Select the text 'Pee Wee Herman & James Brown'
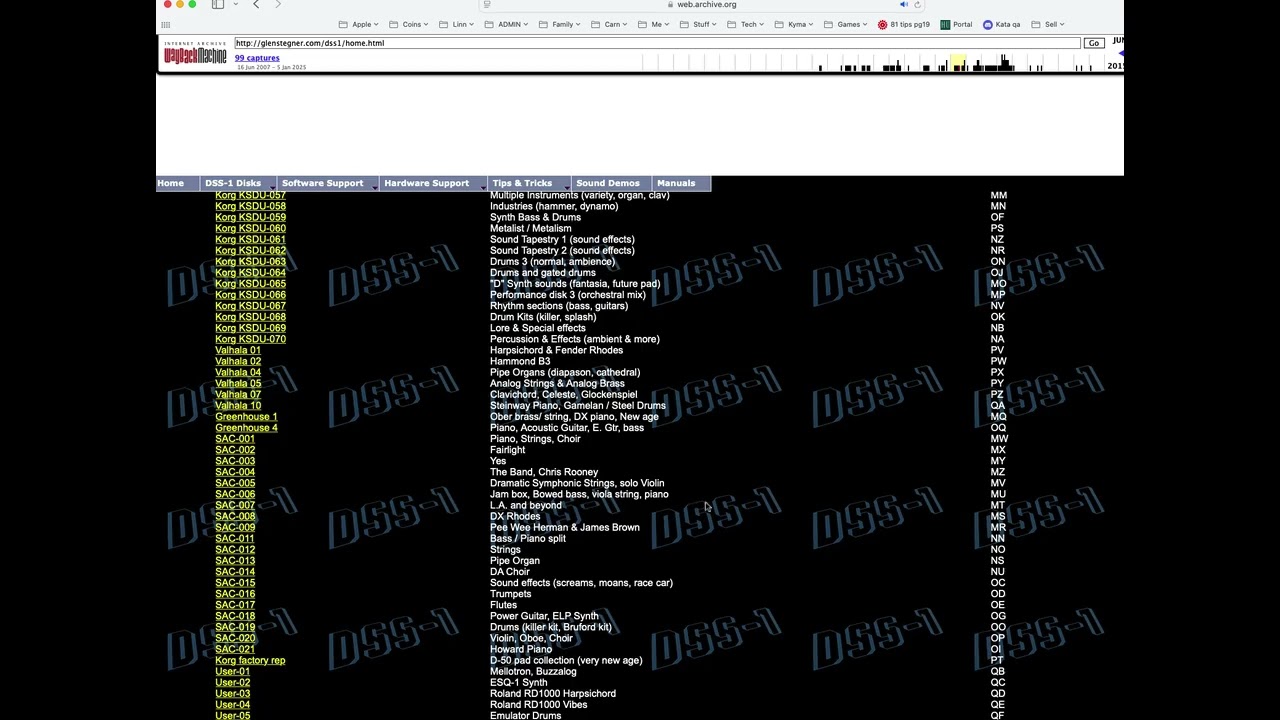 coord(565,527)
